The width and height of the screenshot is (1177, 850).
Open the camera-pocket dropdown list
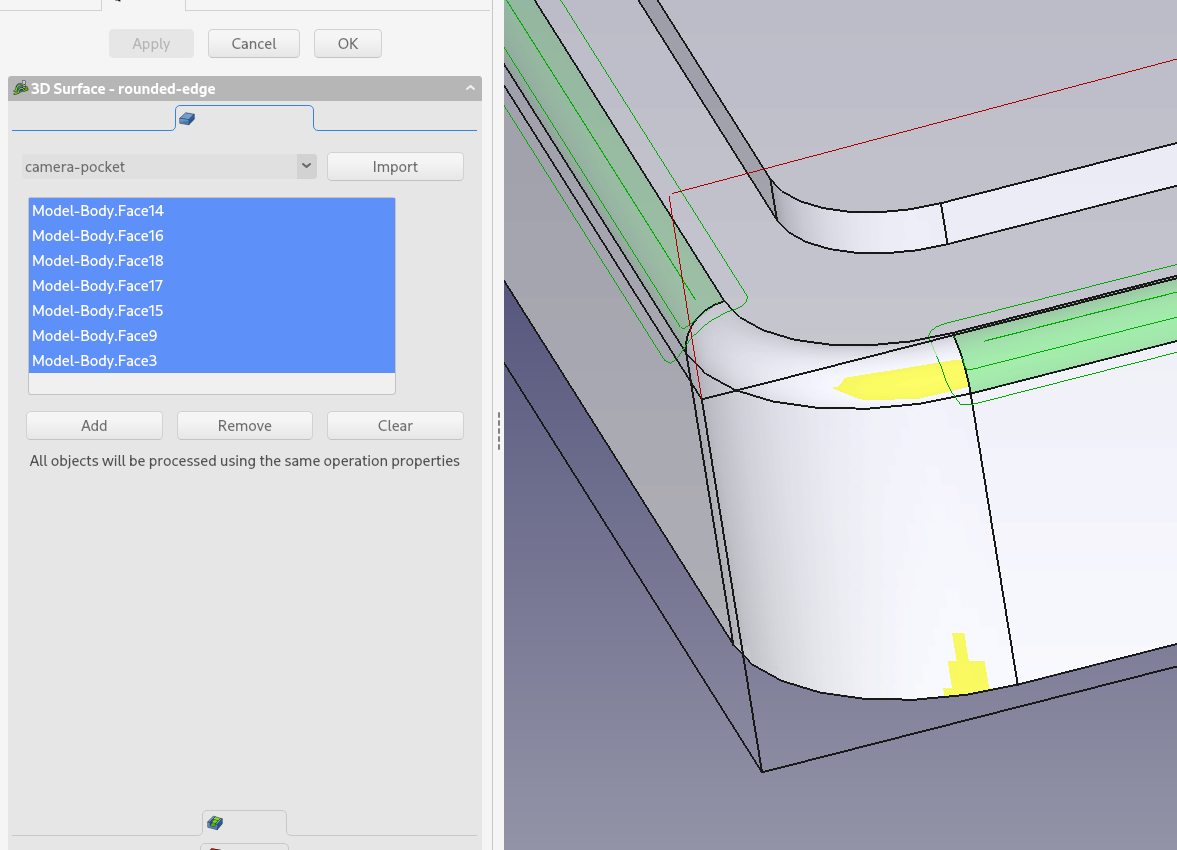[306, 167]
